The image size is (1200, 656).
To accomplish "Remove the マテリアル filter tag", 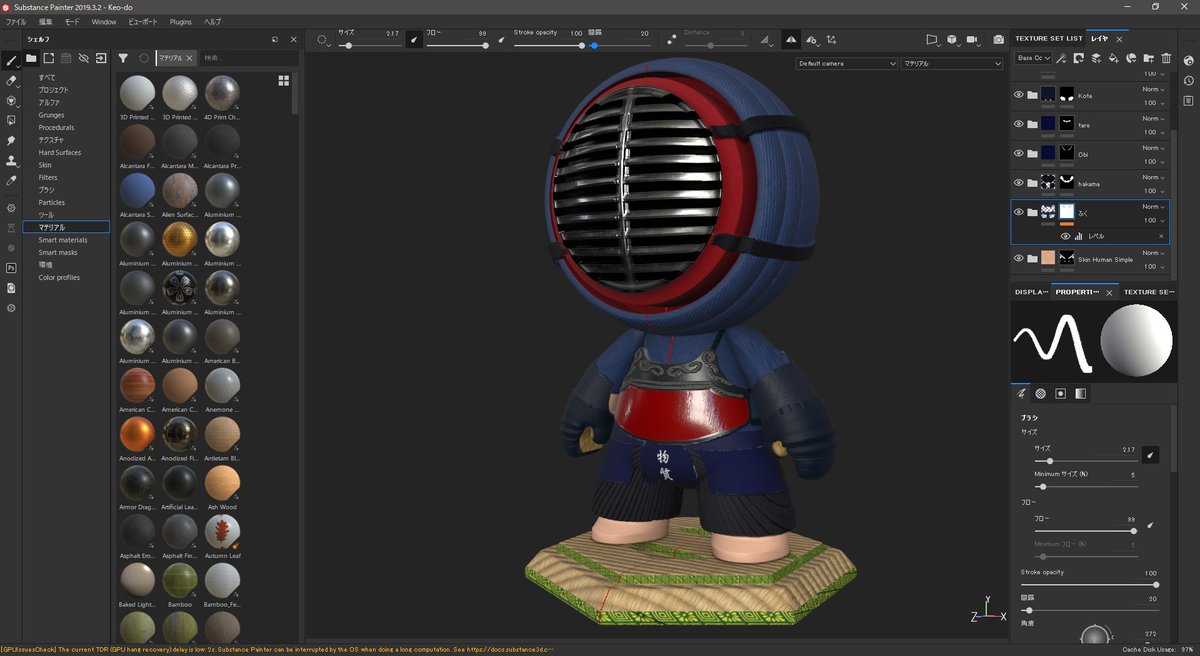I will [190, 58].
